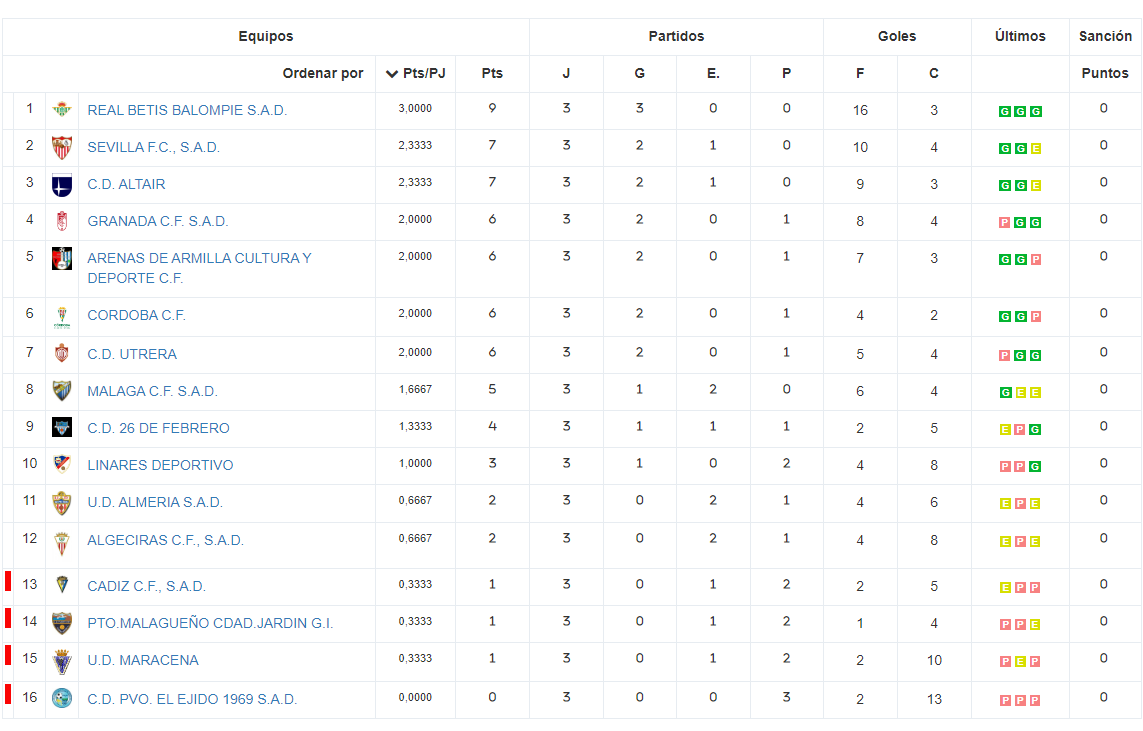Click the C.D. Utrera club crest

(62, 353)
